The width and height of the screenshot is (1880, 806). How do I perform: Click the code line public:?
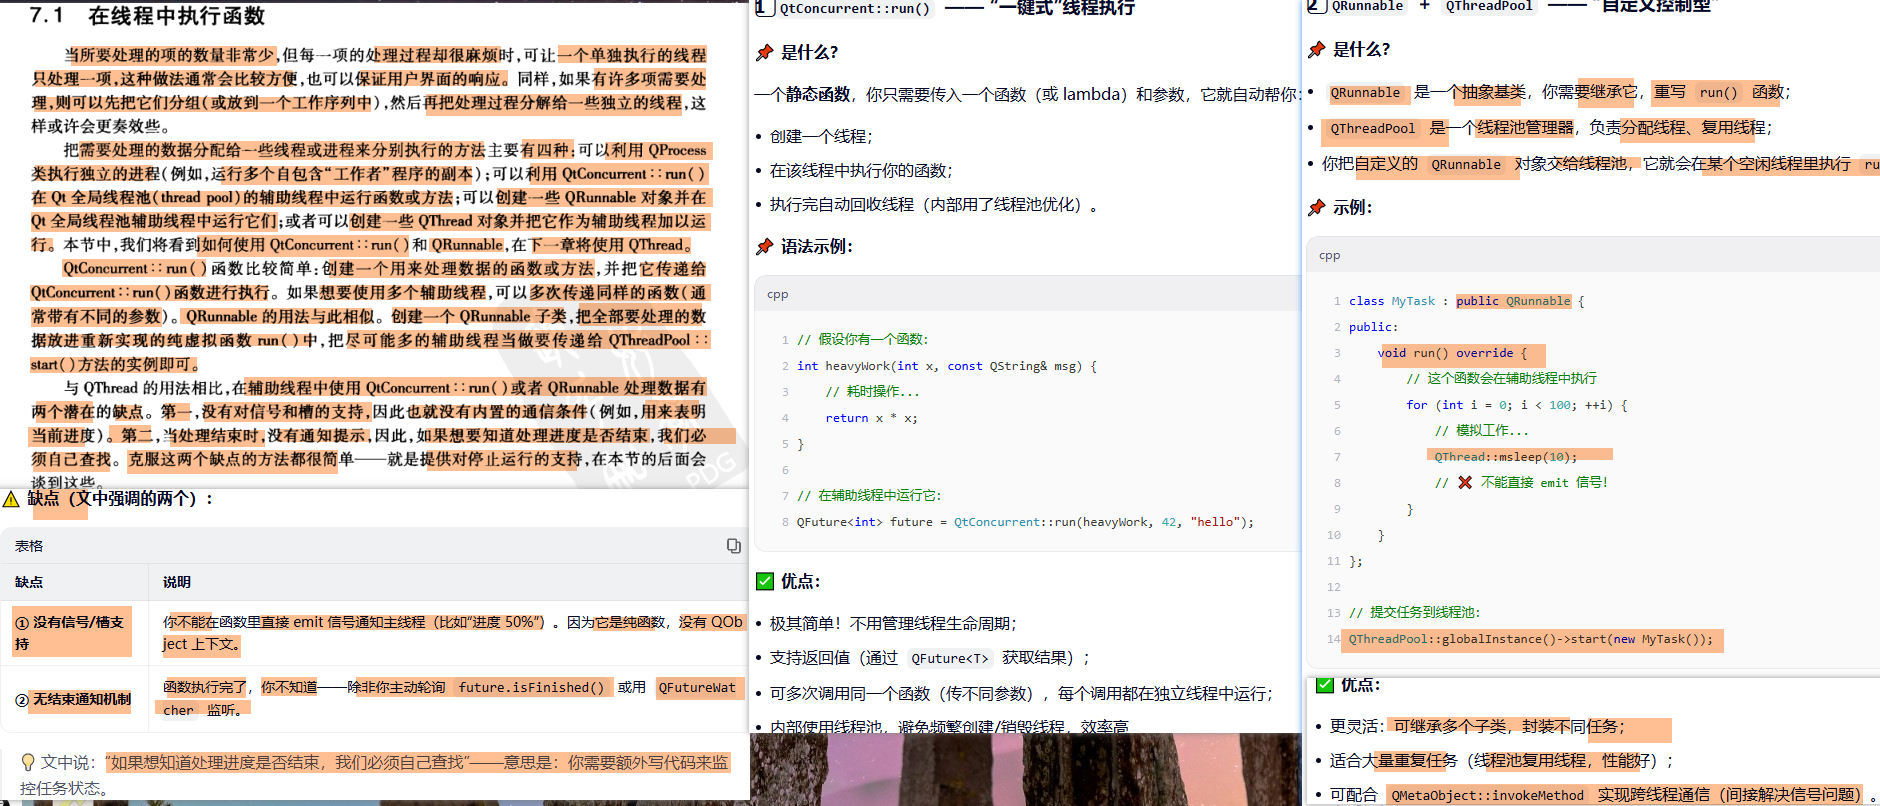click(1373, 327)
